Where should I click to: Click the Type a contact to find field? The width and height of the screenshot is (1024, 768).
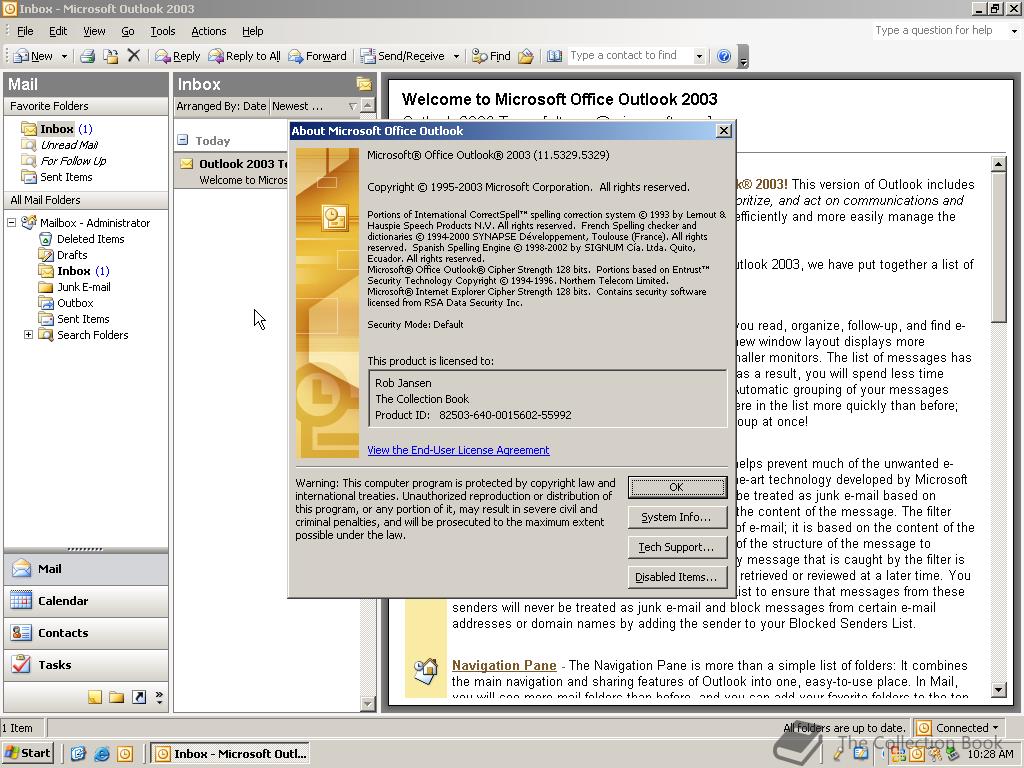(x=630, y=56)
